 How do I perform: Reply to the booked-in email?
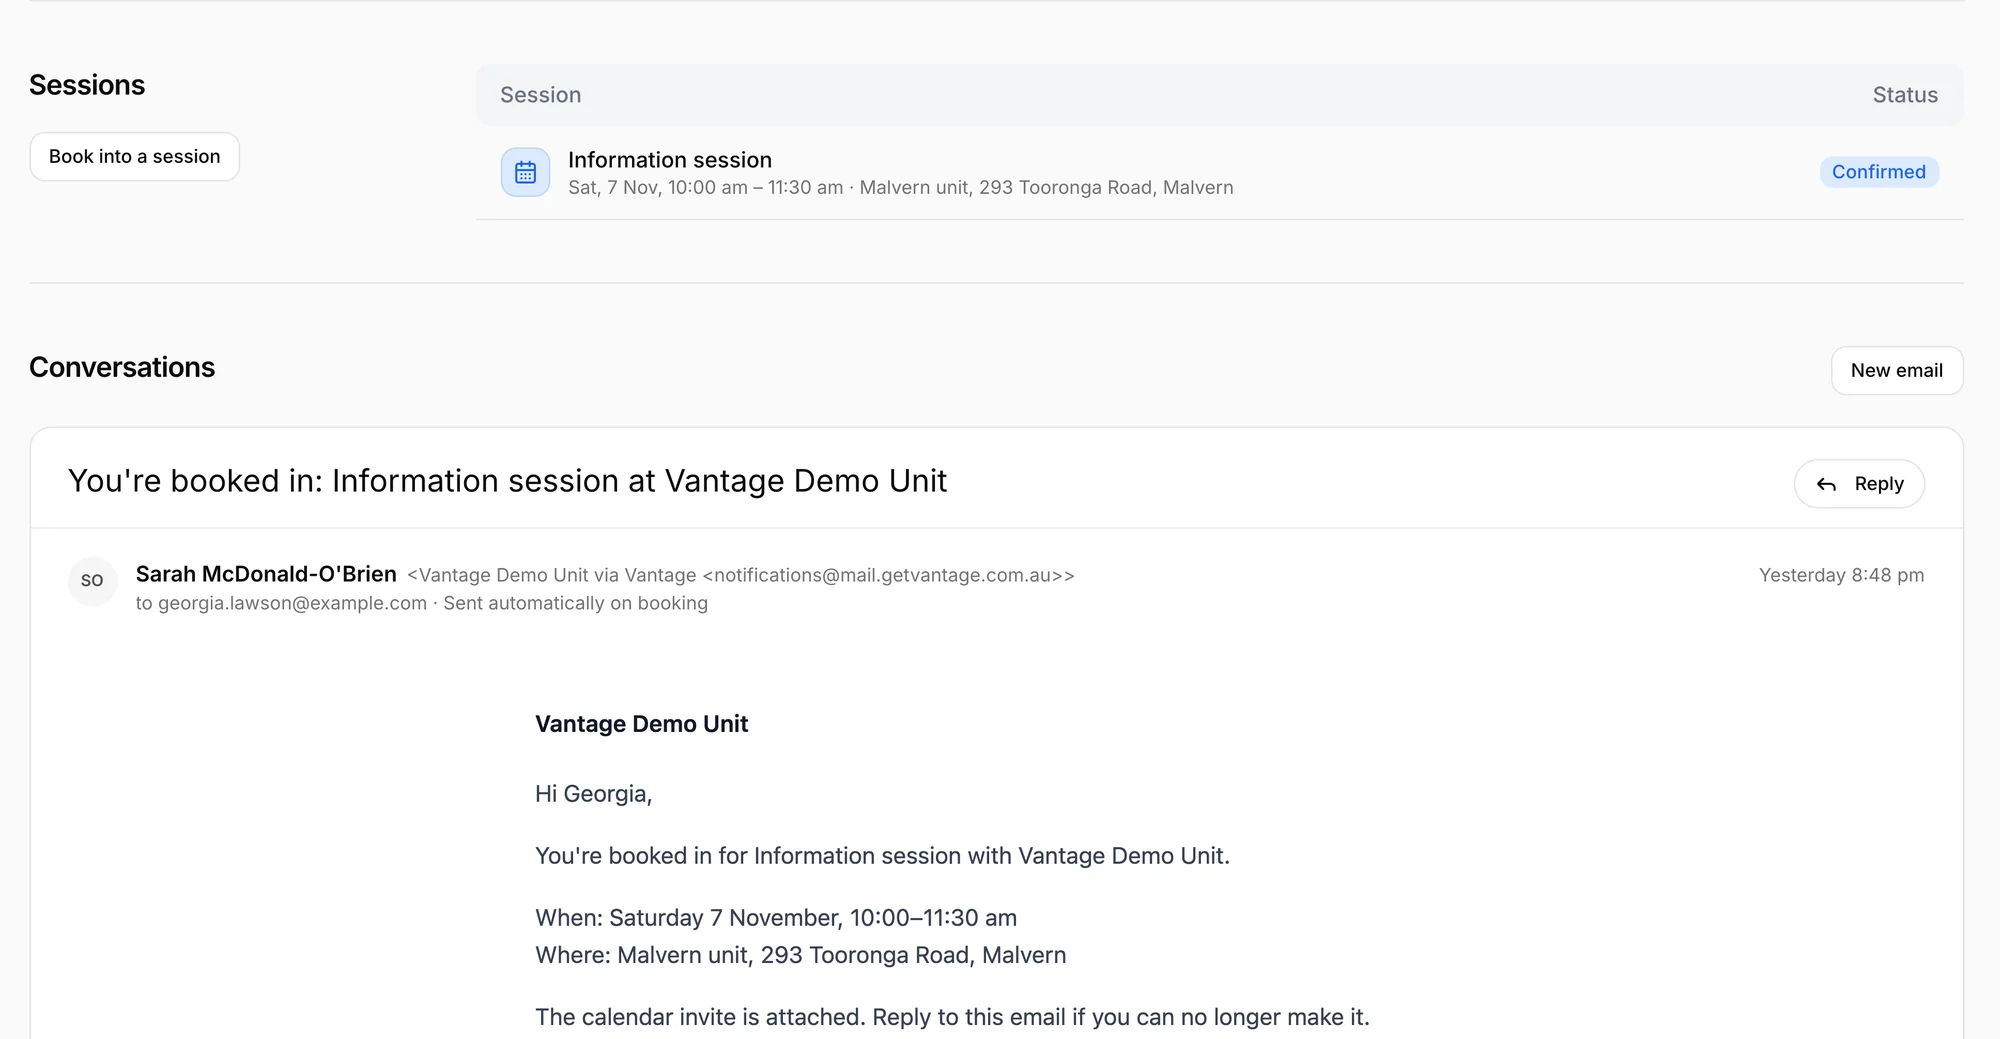tap(1859, 484)
